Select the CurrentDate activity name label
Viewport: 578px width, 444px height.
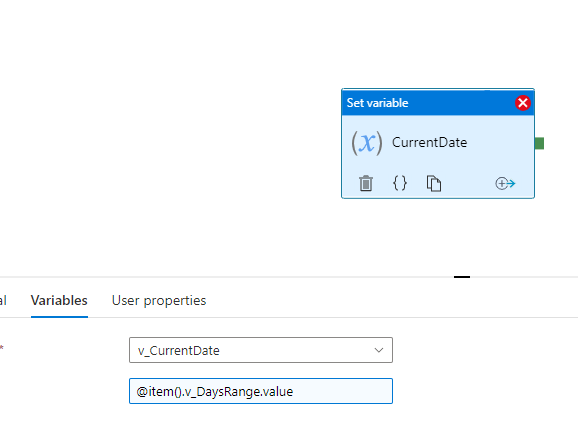coord(429,143)
